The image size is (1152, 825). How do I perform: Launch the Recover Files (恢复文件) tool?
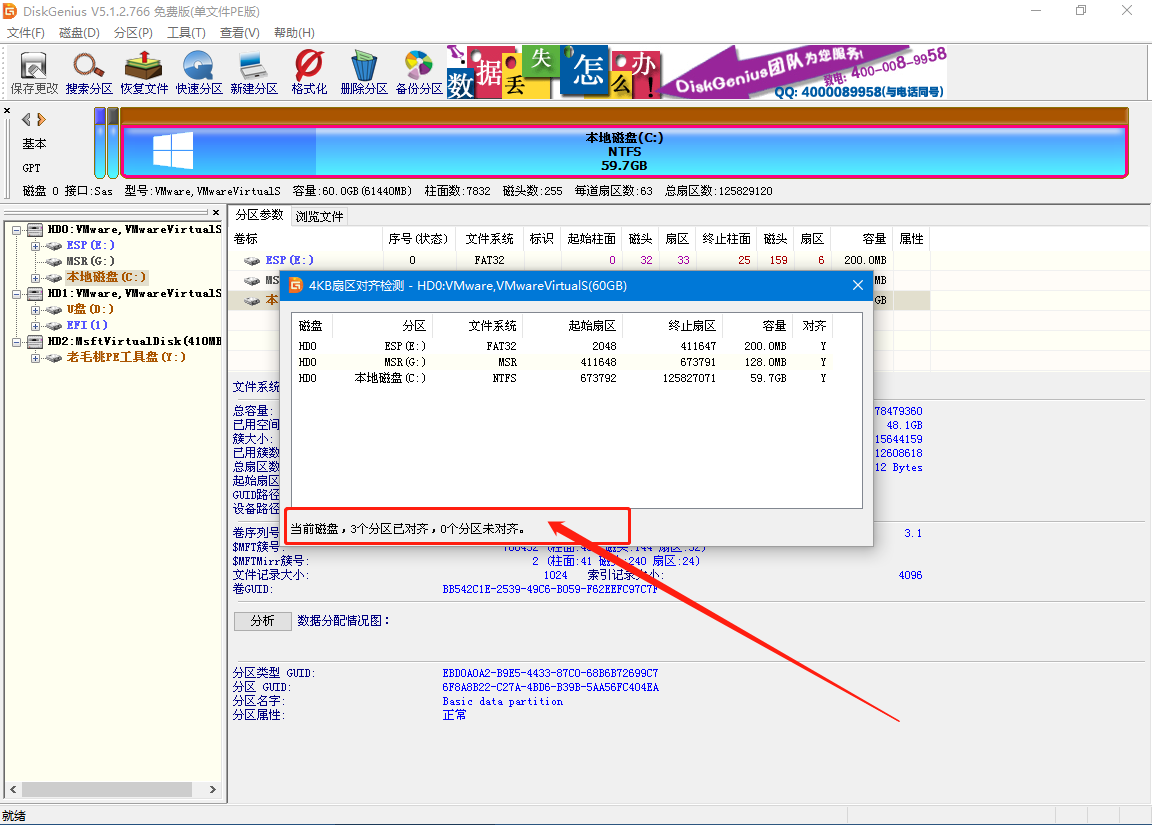pyautogui.click(x=144, y=73)
